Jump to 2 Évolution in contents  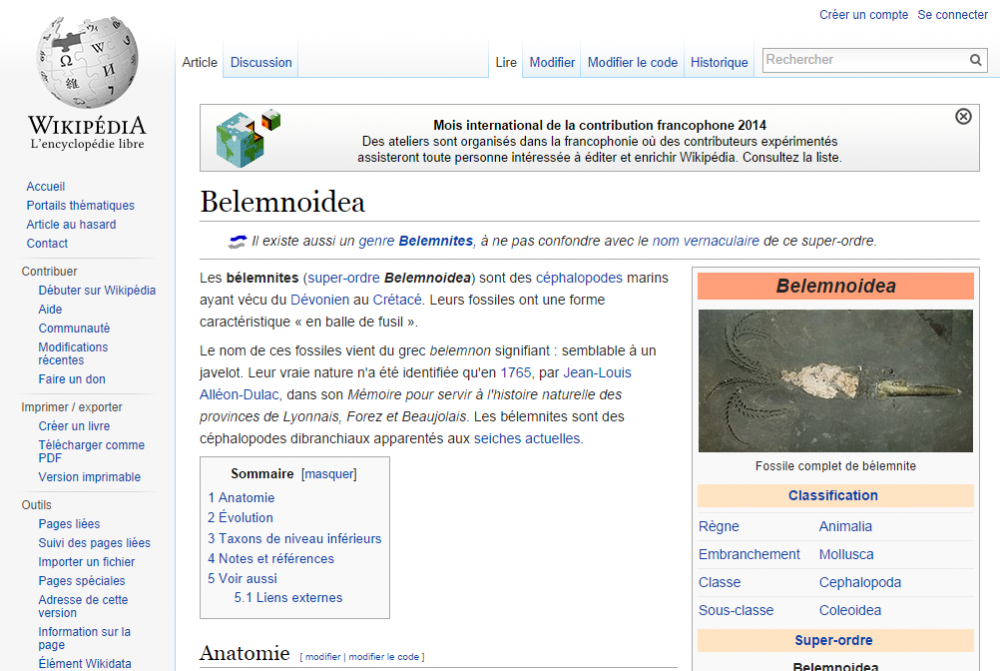240,517
